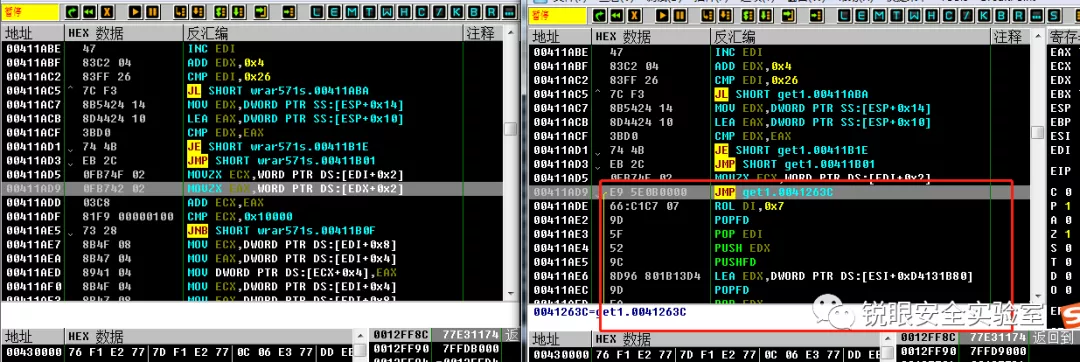Click Step into in the wrar571s window toolbar
The height and width of the screenshot is (362, 1080).
[x=180, y=12]
